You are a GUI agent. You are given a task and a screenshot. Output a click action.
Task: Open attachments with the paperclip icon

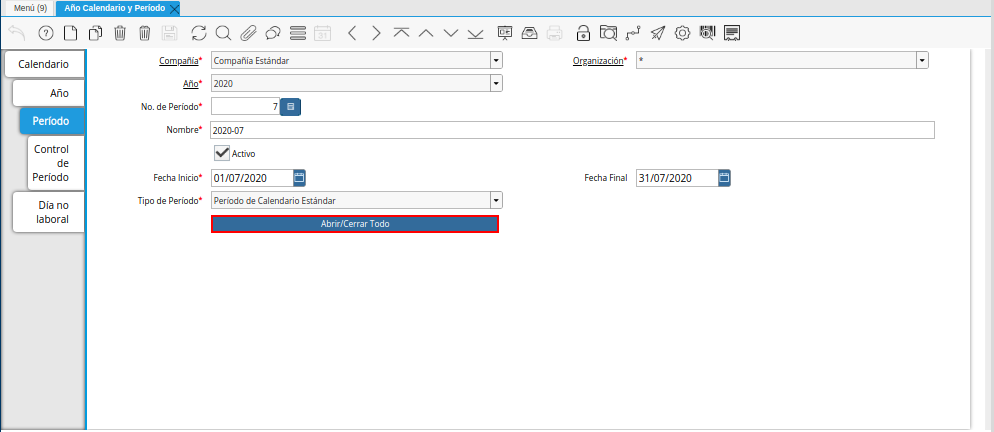point(248,33)
